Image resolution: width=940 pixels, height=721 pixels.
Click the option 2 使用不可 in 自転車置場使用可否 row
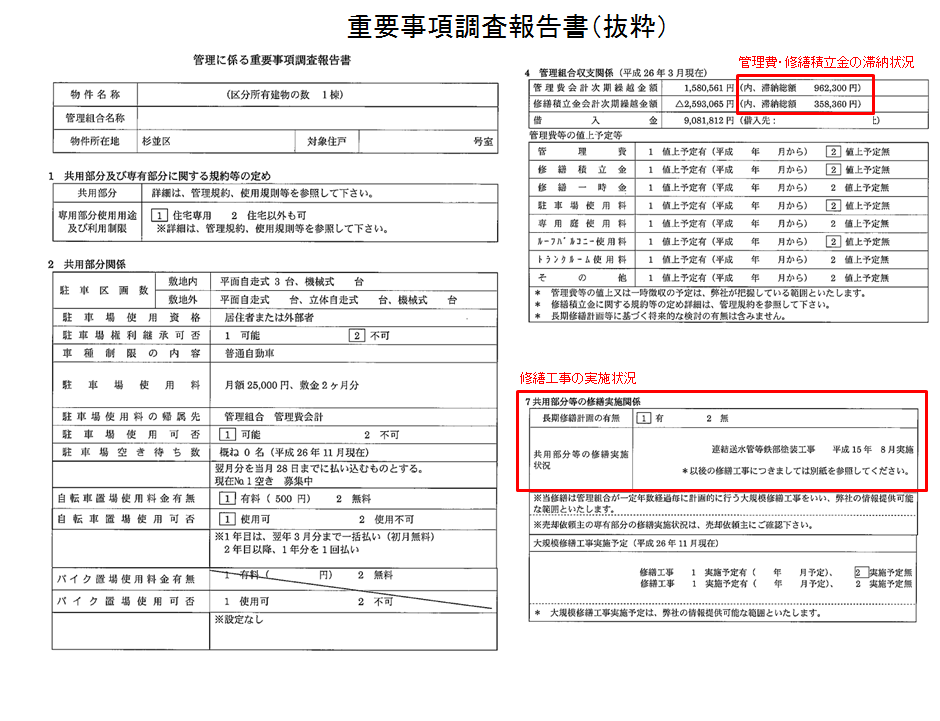(387, 519)
